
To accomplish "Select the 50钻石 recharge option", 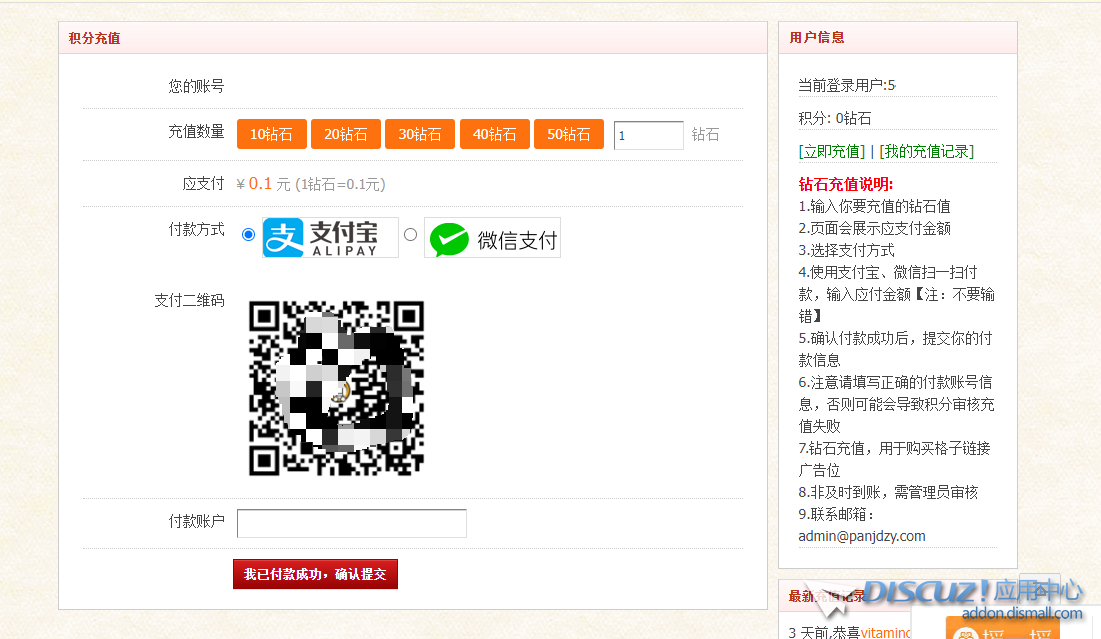I will click(568, 134).
